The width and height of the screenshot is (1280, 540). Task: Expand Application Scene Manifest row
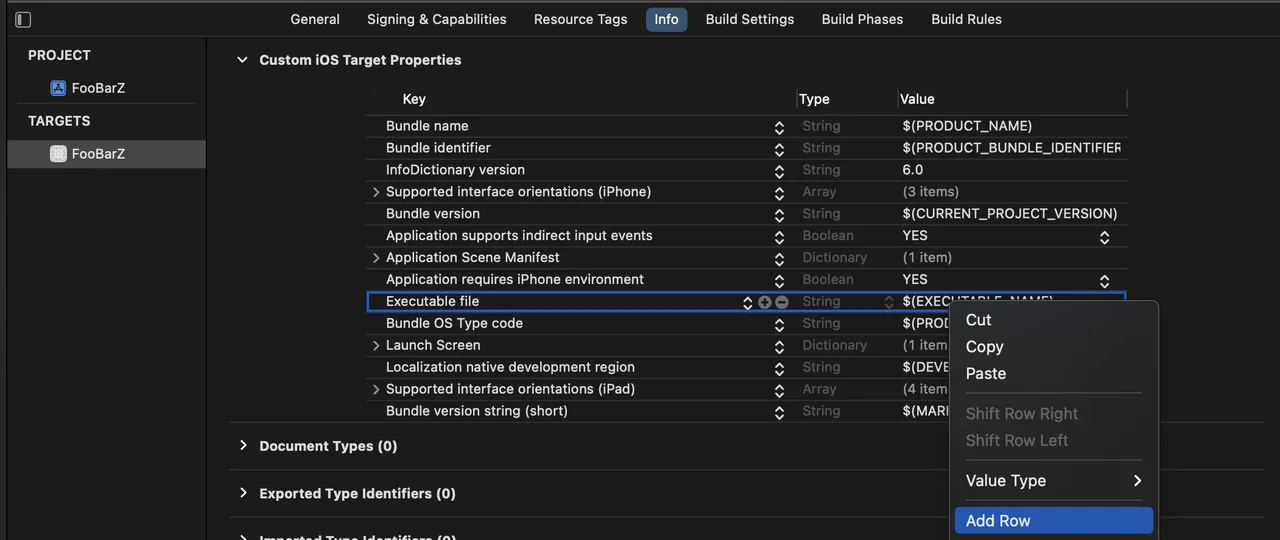point(376,258)
